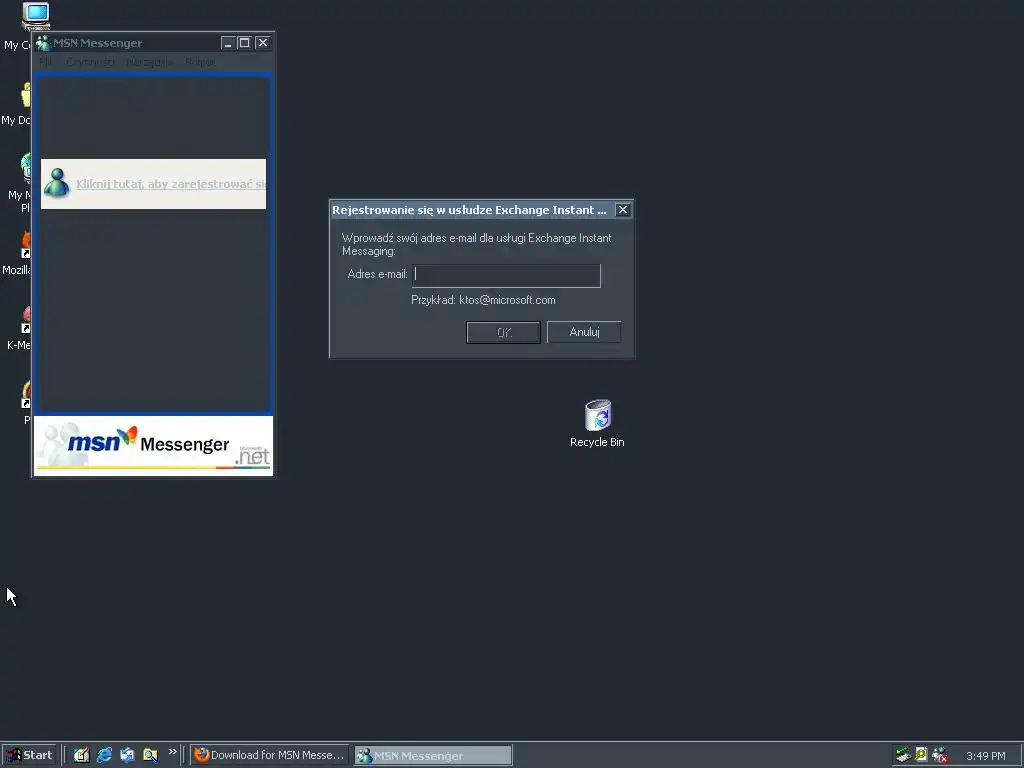
Task: Open the Narzędzia menu in MSN Messenger
Action: (150, 62)
